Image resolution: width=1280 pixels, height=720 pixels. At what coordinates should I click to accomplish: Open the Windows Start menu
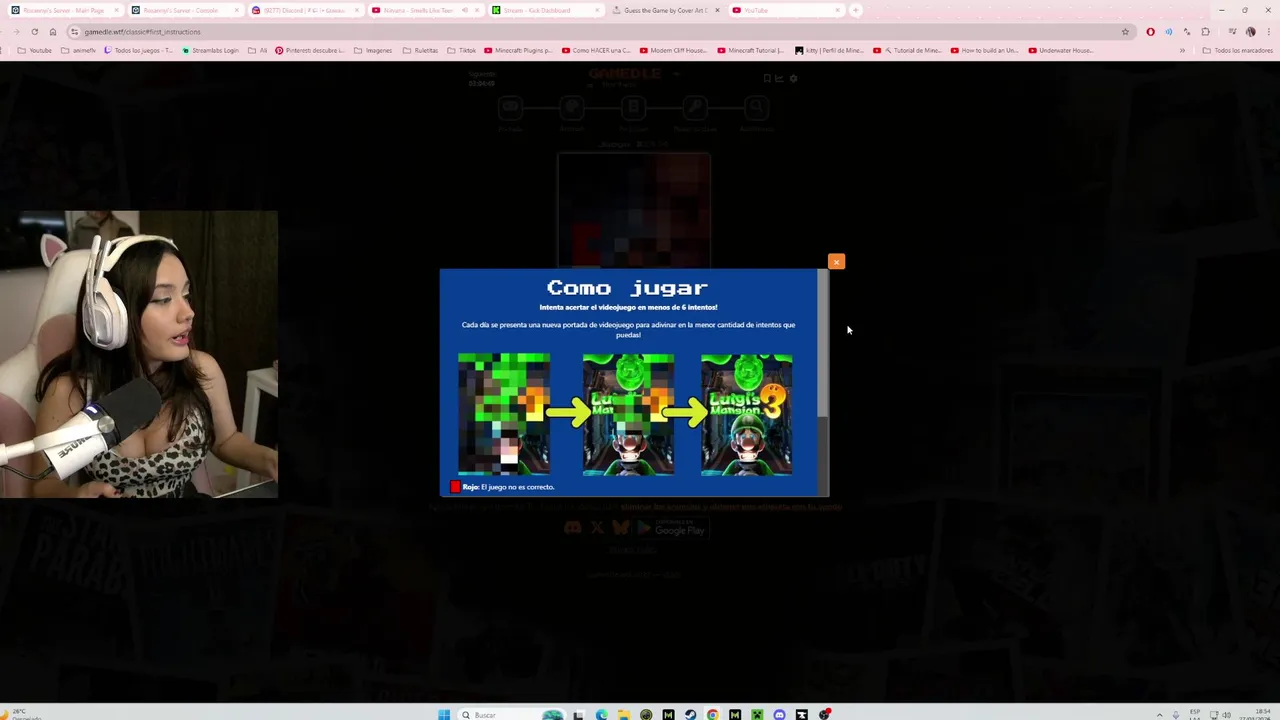[444, 714]
